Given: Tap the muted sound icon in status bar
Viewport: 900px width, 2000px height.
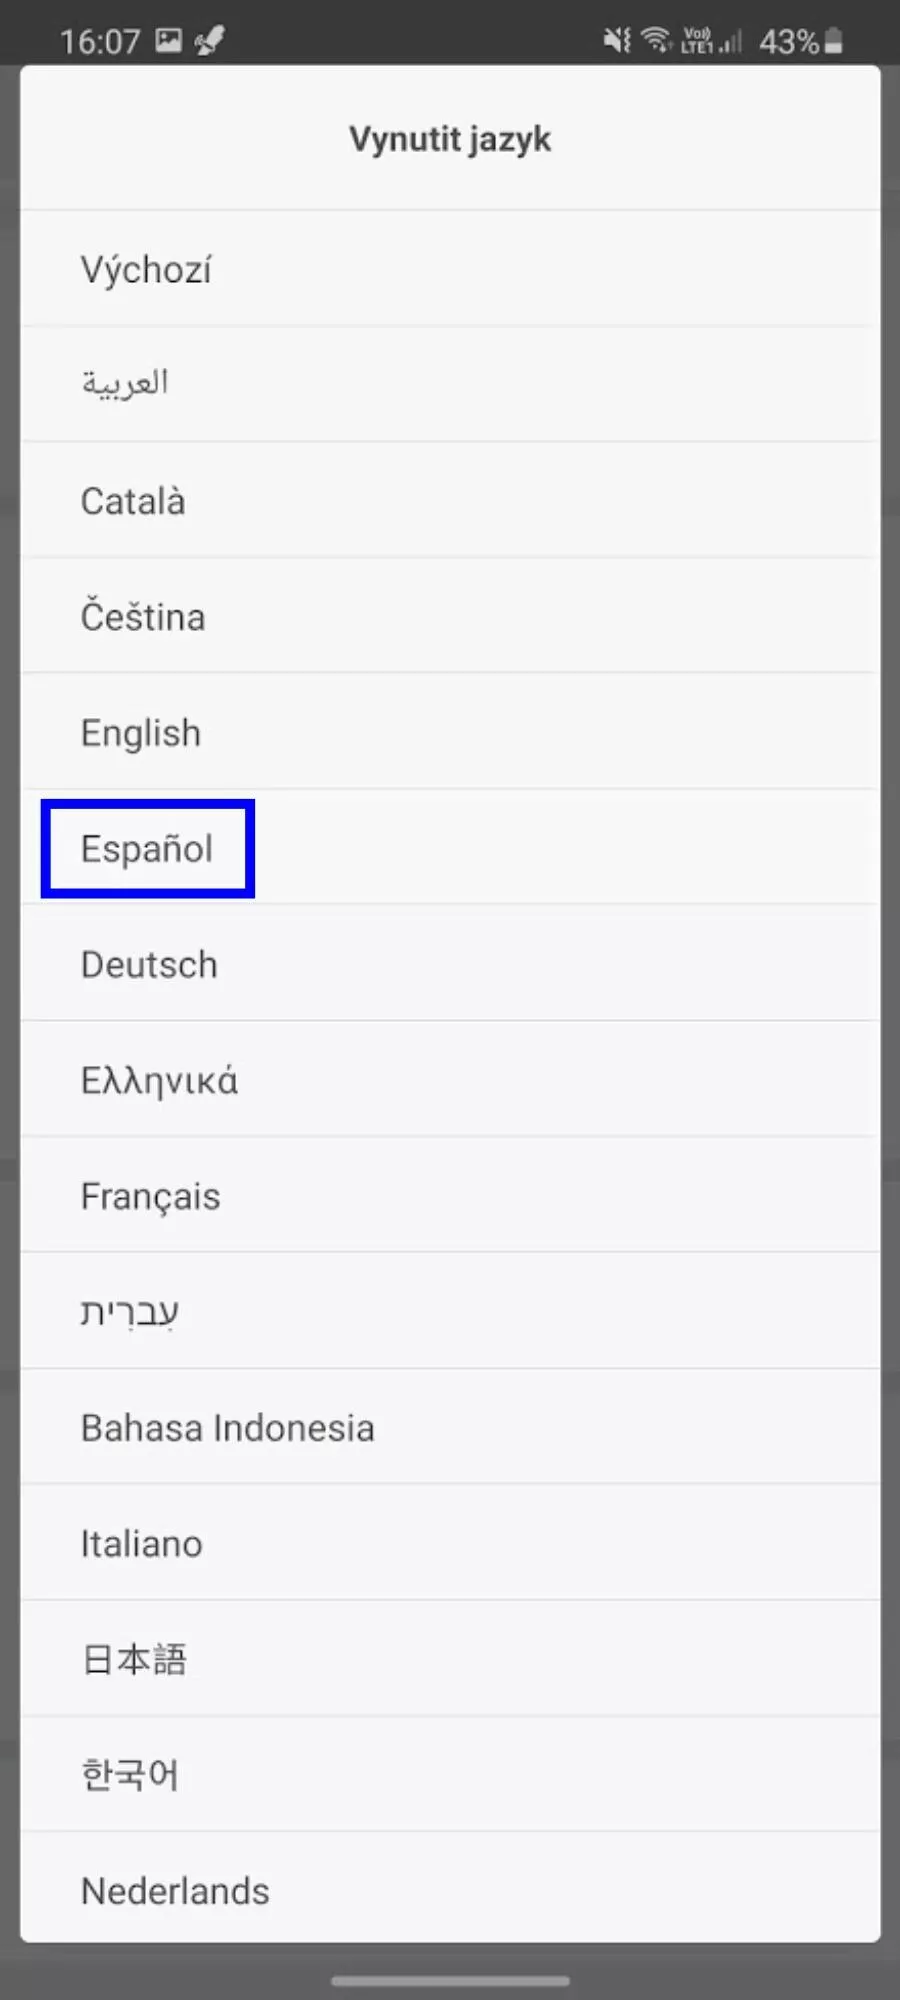Looking at the screenshot, I should (617, 40).
